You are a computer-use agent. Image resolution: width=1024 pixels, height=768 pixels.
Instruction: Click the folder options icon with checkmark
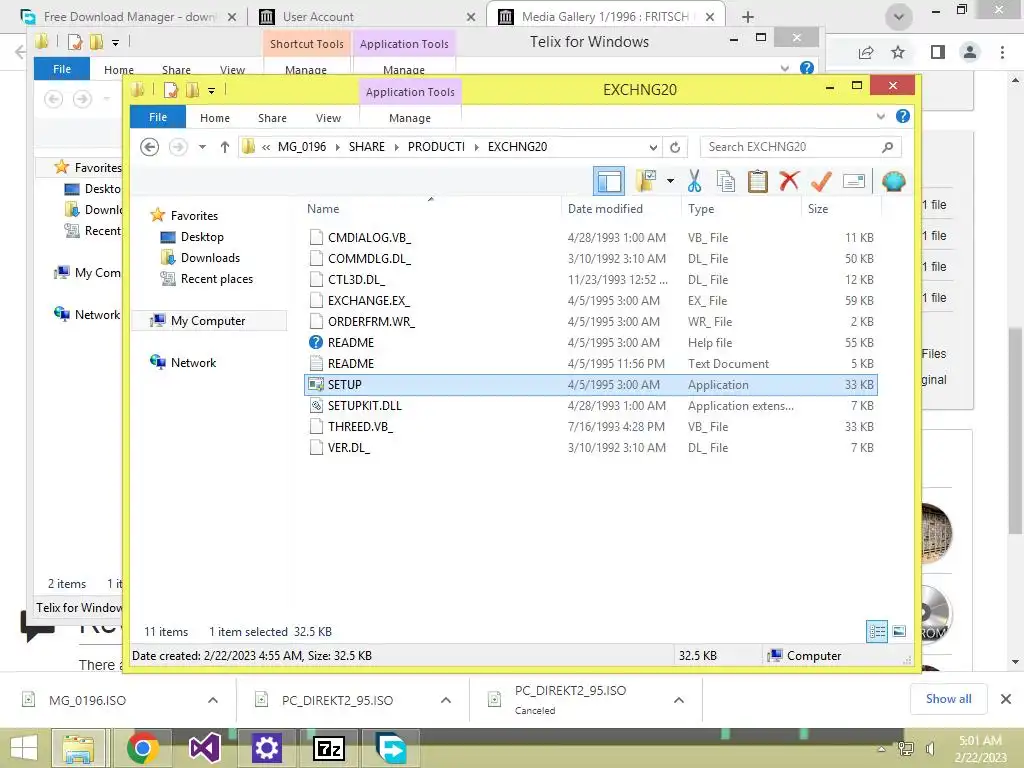pyautogui.click(x=646, y=181)
